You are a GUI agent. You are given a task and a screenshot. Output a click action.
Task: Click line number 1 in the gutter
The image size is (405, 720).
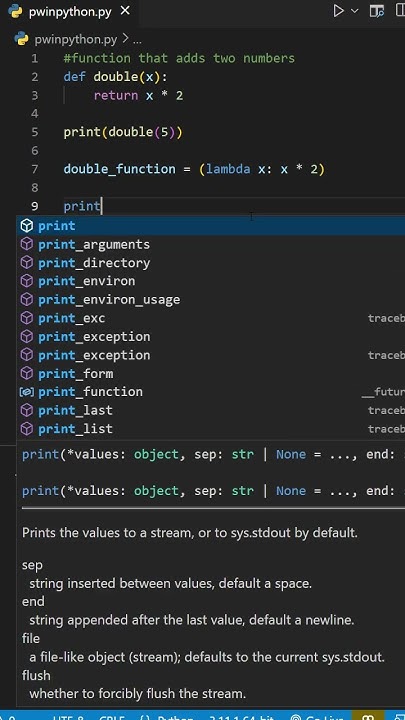[35, 58]
